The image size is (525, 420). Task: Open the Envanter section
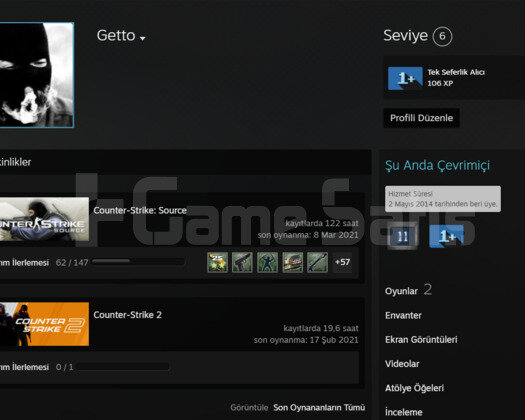click(x=403, y=316)
